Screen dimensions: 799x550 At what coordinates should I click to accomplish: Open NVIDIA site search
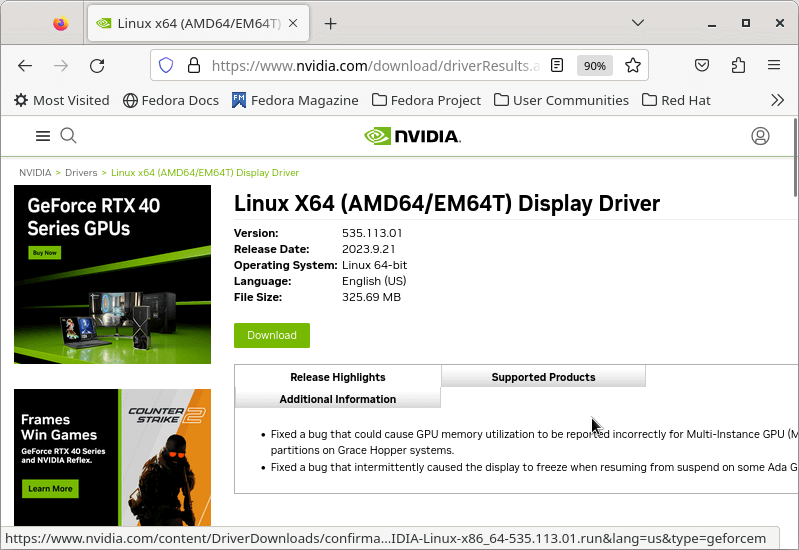point(68,136)
